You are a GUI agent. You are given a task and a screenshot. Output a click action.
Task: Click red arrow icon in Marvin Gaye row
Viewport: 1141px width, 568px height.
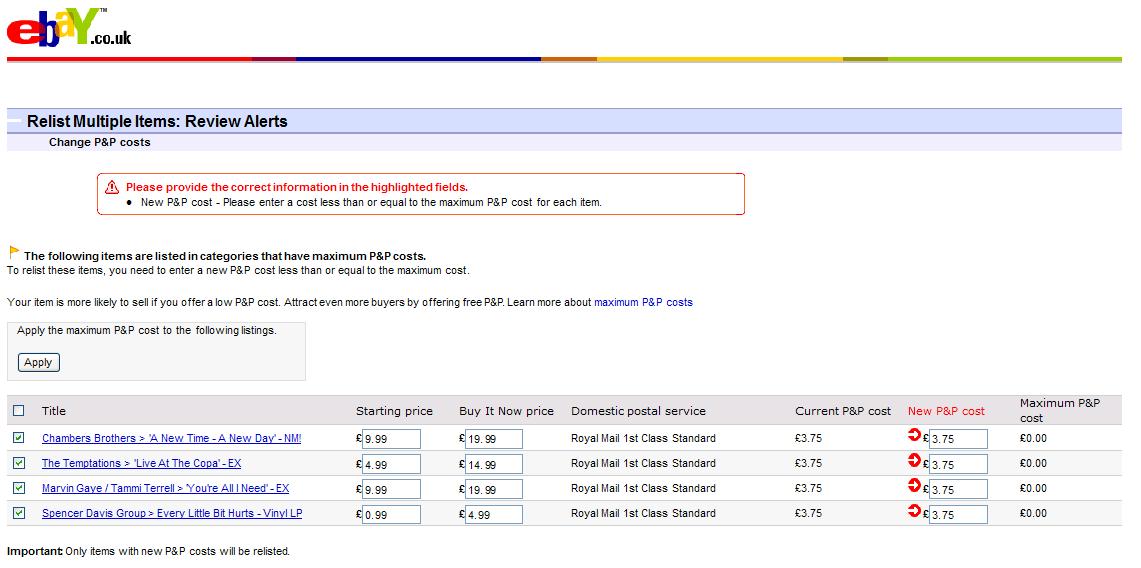[x=915, y=485]
